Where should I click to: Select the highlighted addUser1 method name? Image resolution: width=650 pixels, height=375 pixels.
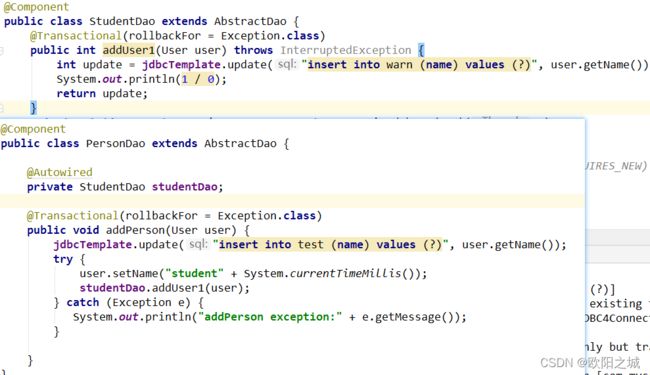[x=129, y=50]
